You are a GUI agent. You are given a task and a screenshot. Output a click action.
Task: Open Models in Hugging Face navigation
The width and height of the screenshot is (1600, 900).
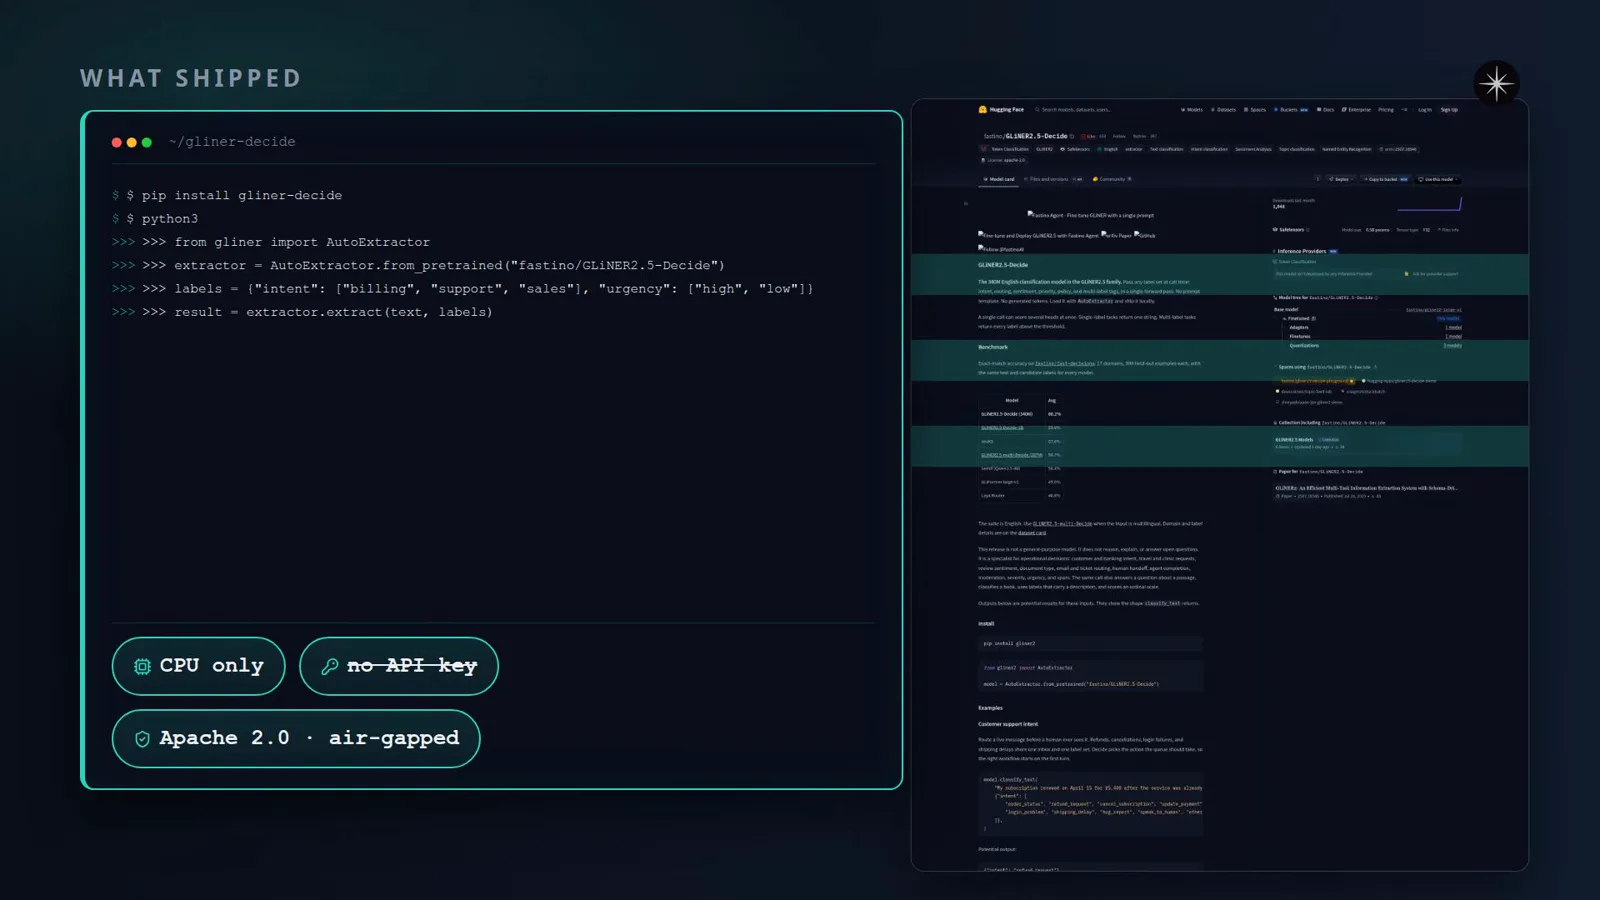click(1192, 110)
